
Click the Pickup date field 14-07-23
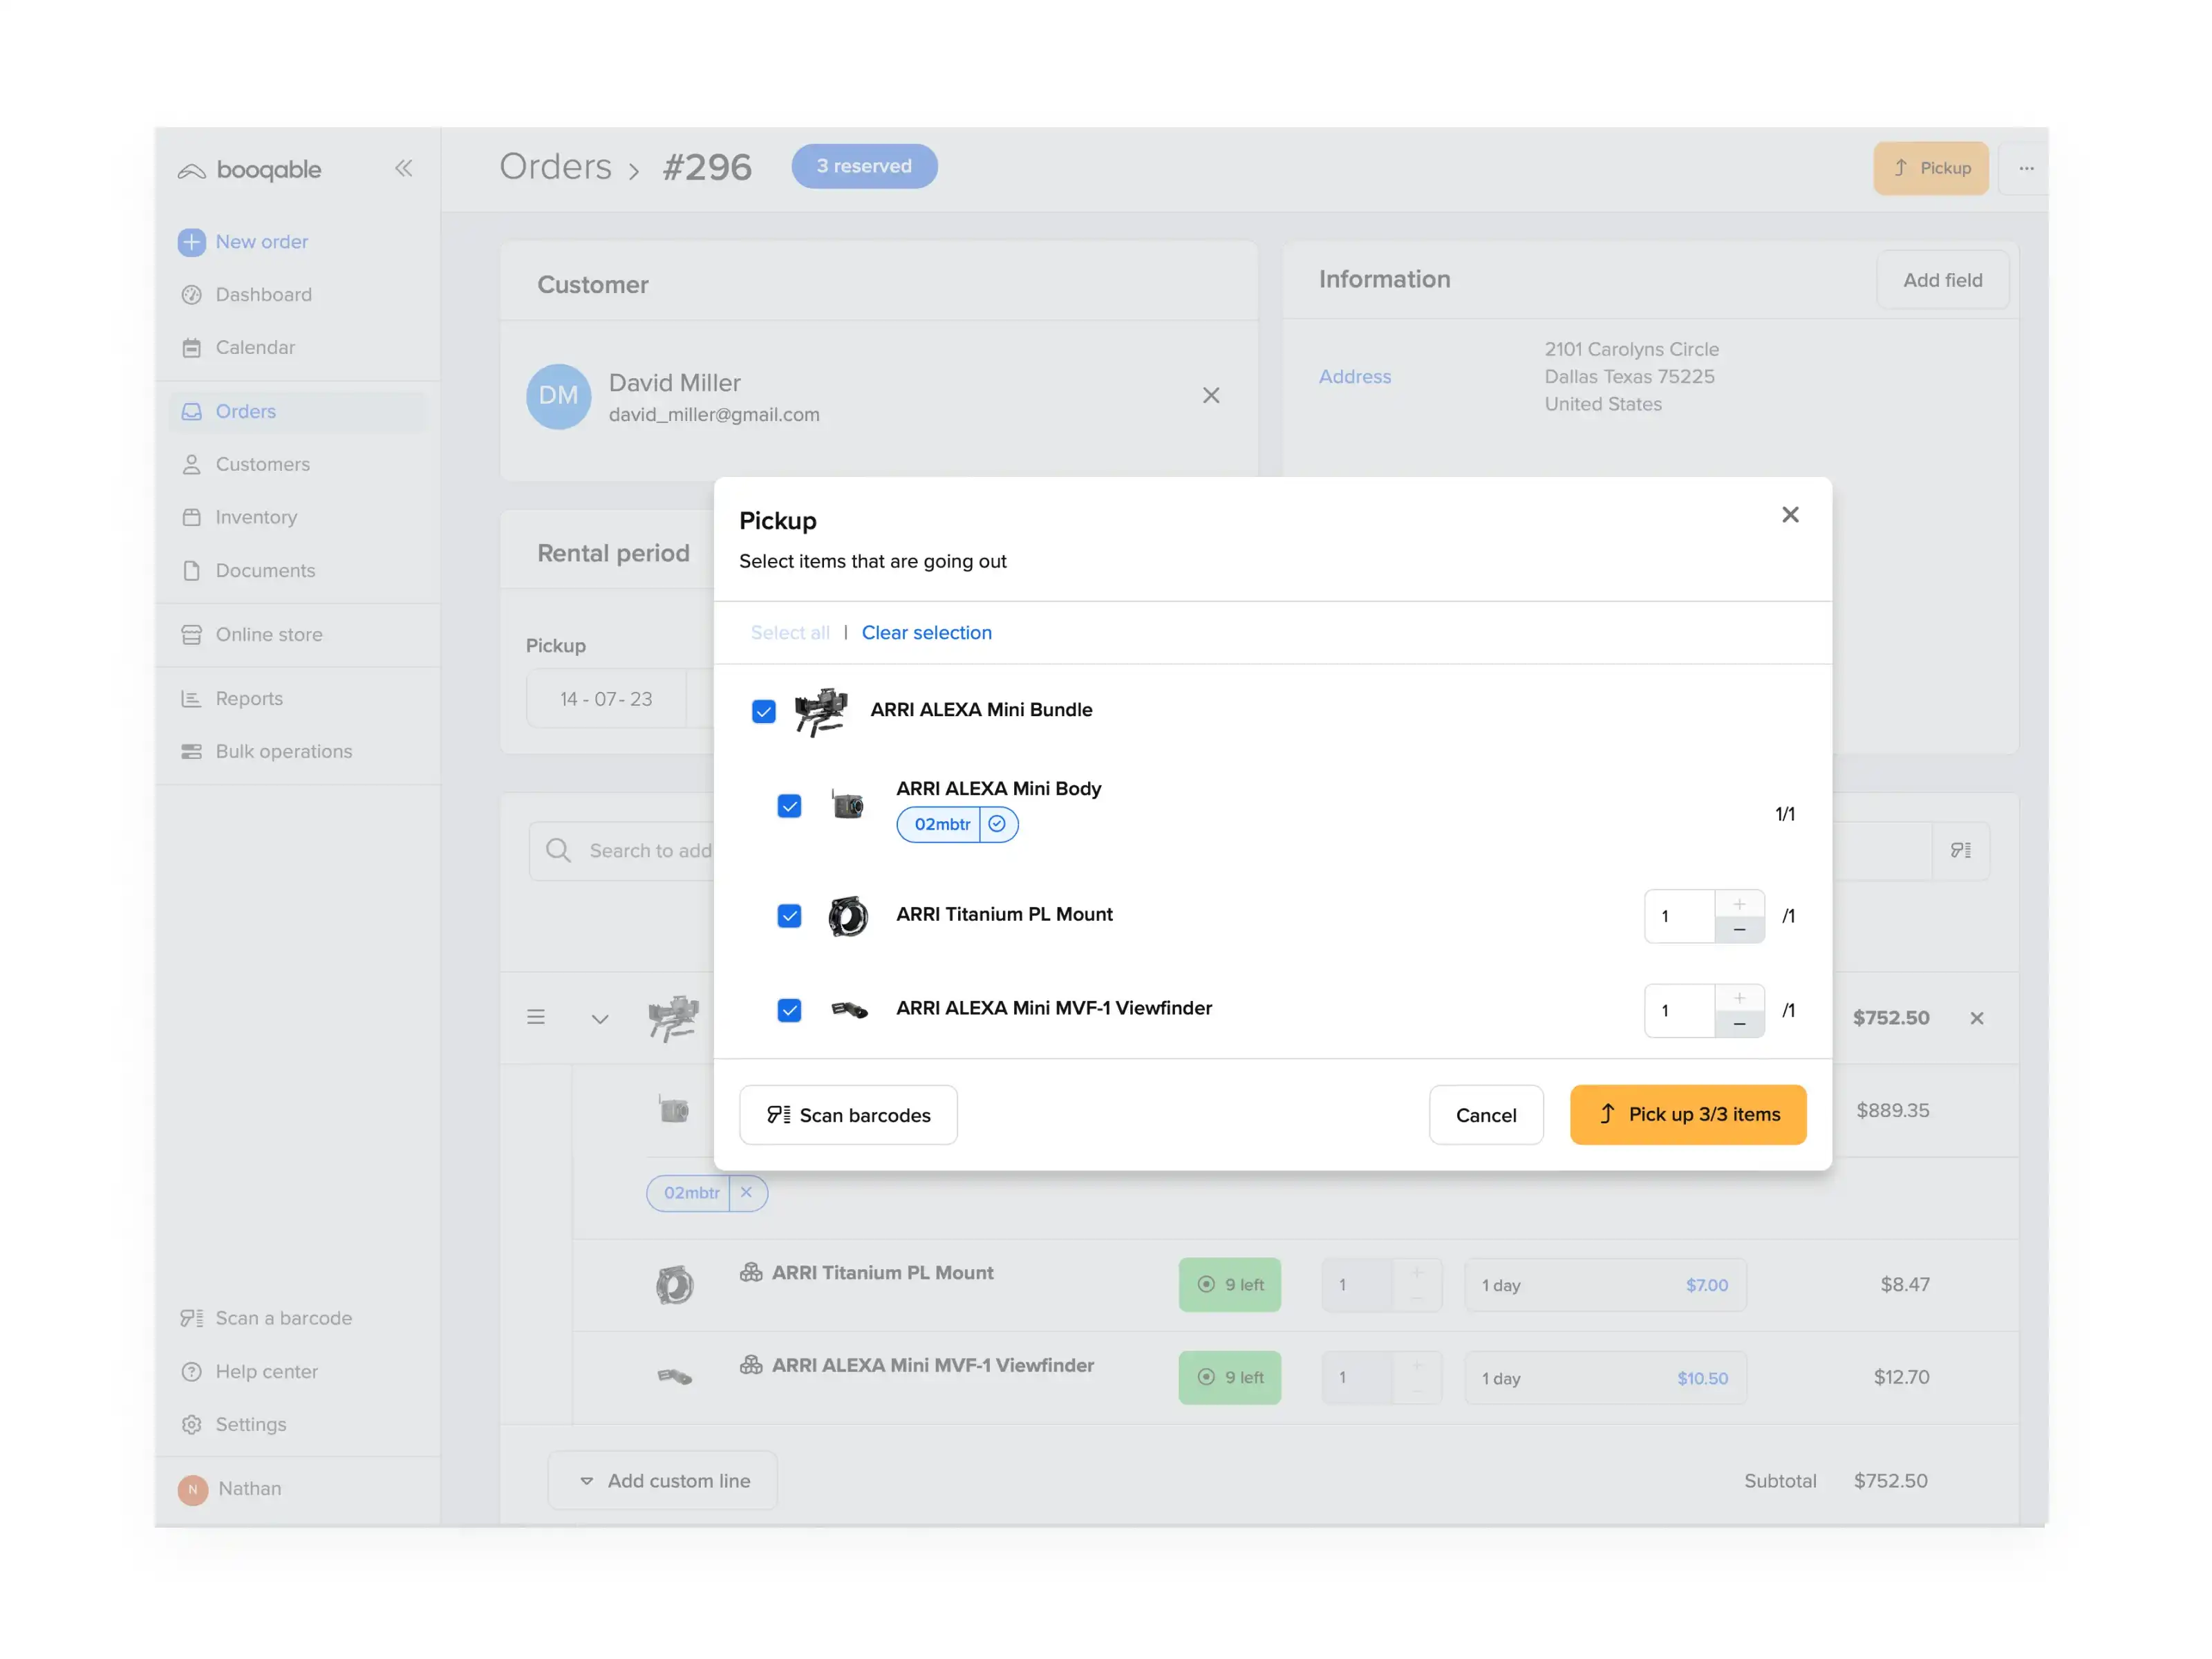[606, 699]
